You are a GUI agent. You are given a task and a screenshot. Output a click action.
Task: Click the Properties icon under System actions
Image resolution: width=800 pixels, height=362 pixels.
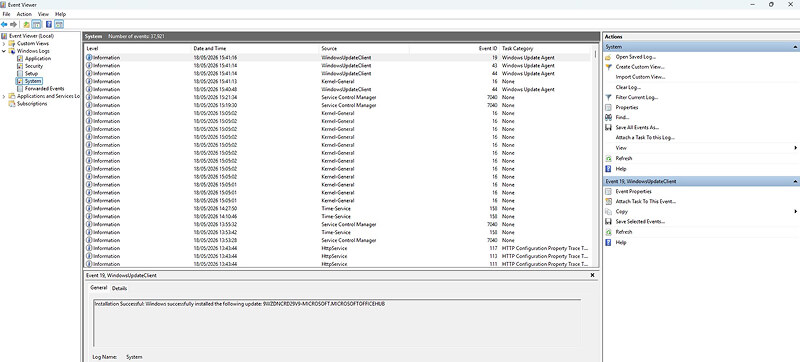(x=608, y=108)
